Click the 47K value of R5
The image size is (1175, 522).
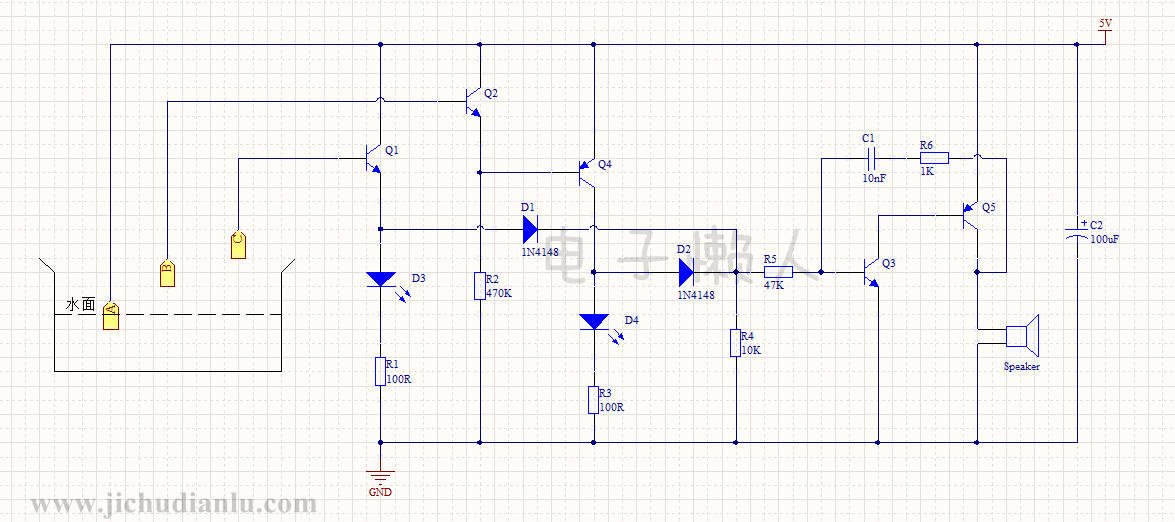click(x=774, y=285)
